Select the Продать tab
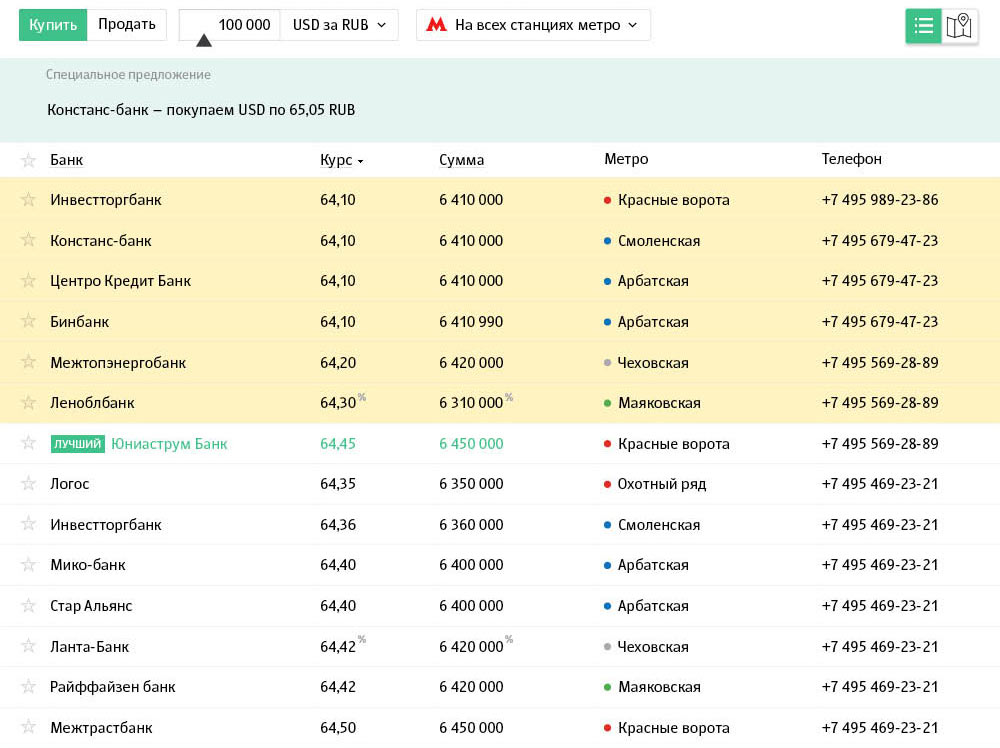 click(x=126, y=25)
